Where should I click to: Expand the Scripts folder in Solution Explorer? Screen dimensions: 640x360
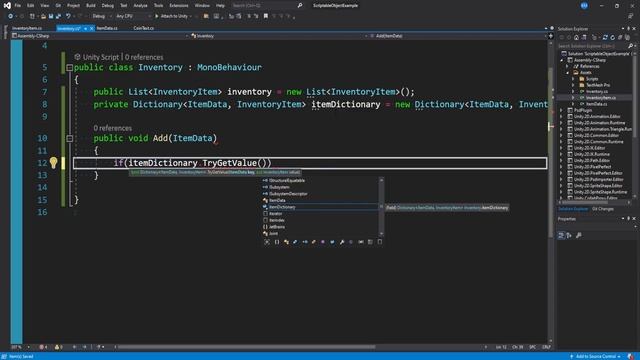573,79
